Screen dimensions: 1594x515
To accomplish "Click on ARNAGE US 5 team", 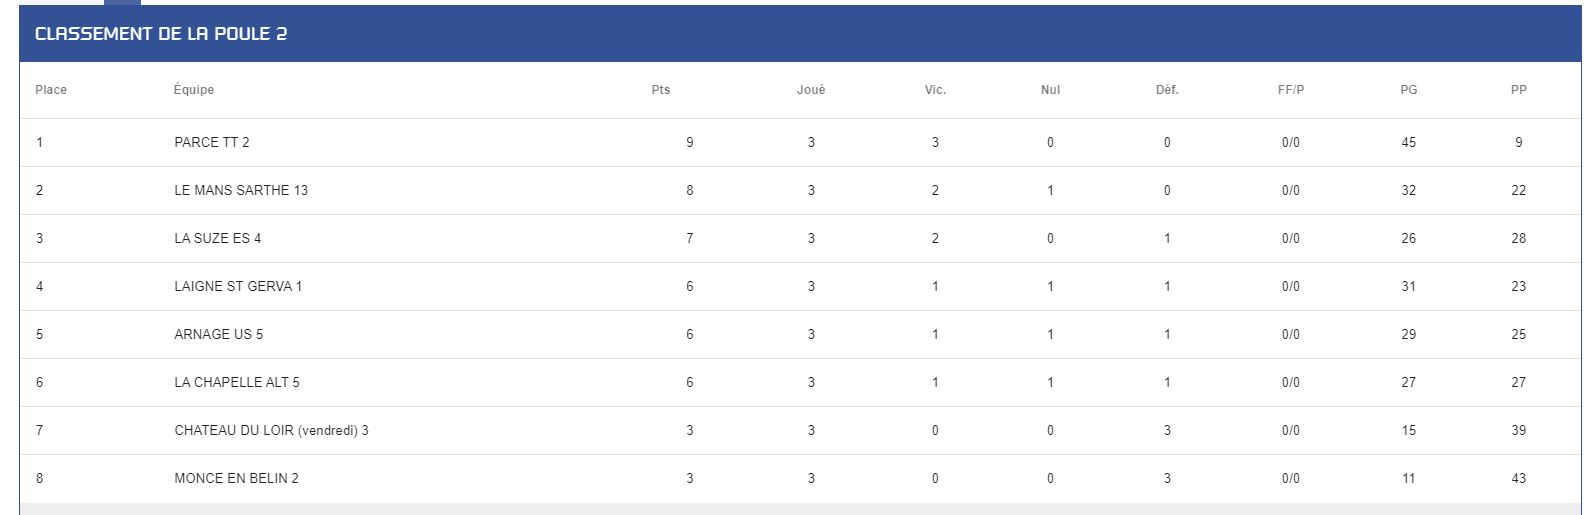I will pyautogui.click(x=219, y=334).
